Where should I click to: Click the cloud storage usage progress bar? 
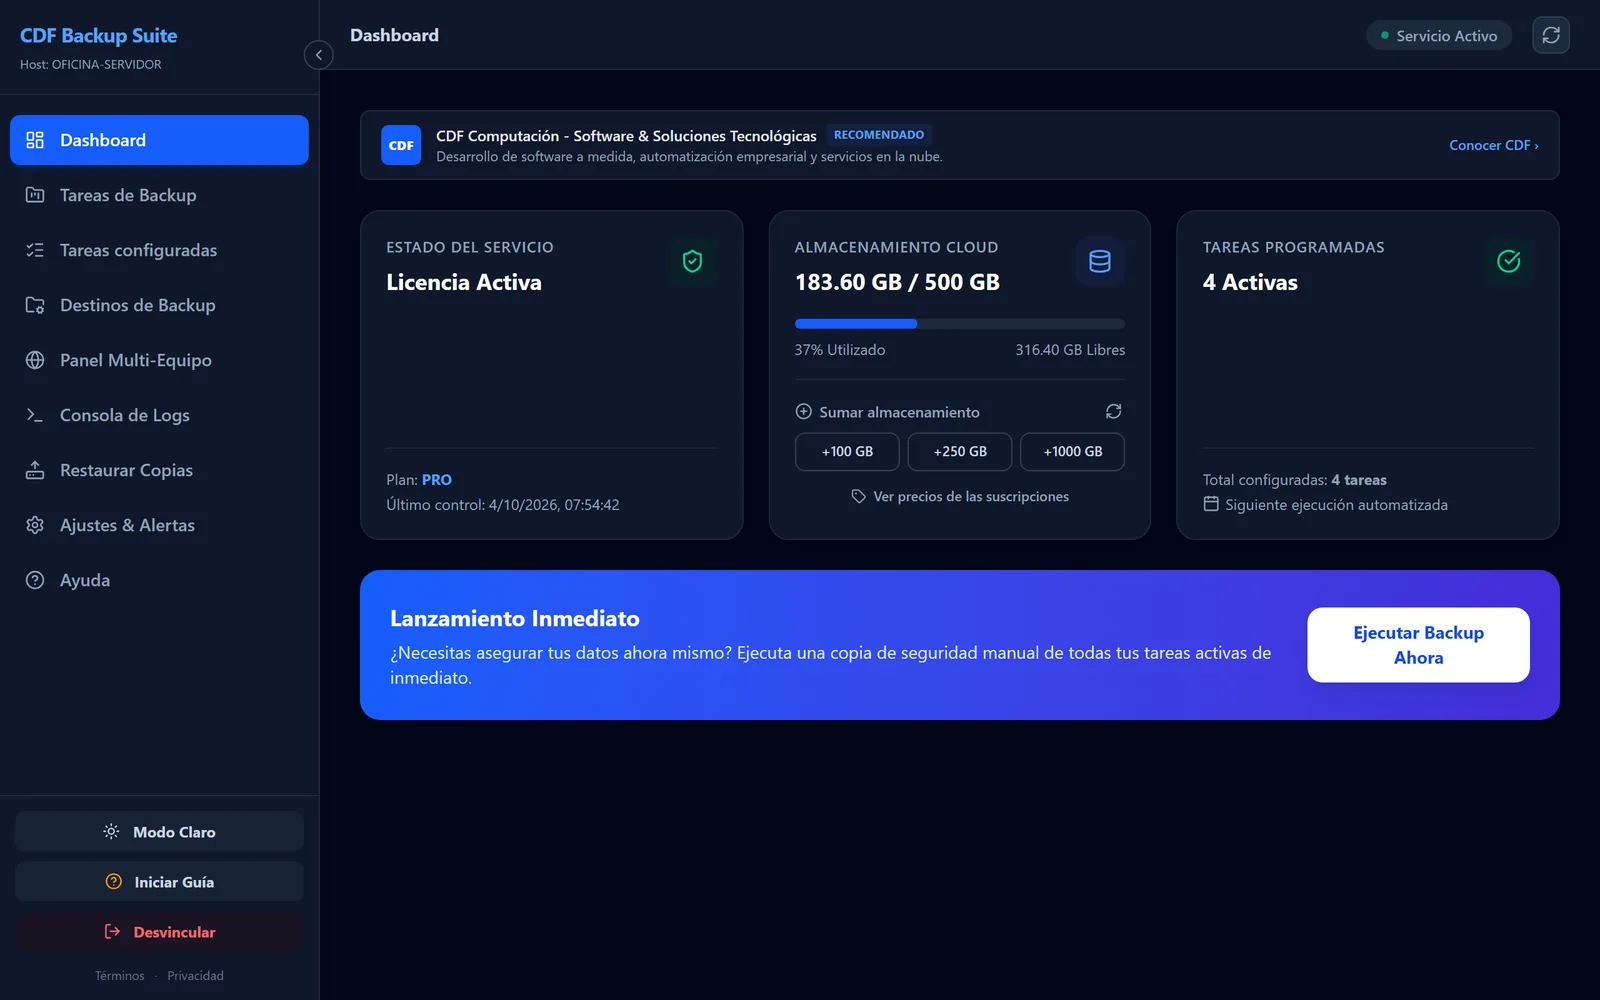pyautogui.click(x=960, y=324)
